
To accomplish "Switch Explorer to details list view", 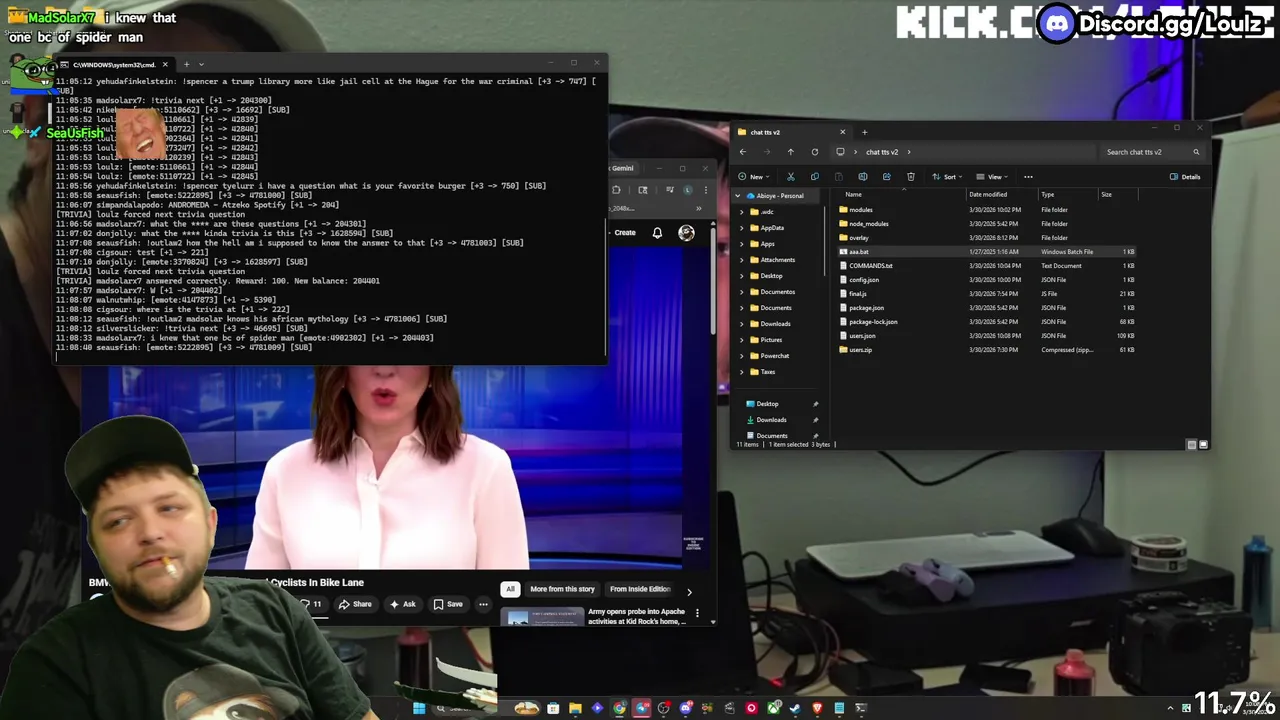I will click(1192, 445).
